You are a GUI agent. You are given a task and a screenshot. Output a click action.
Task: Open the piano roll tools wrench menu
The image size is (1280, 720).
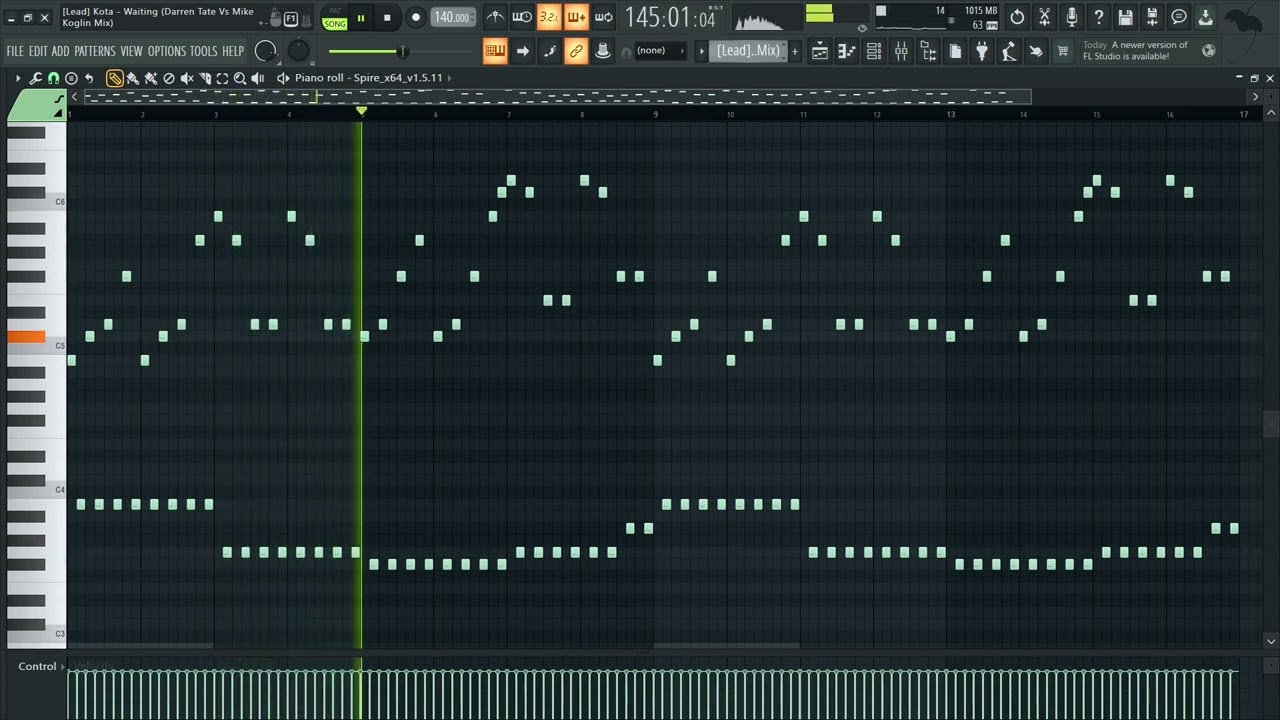tap(36, 78)
